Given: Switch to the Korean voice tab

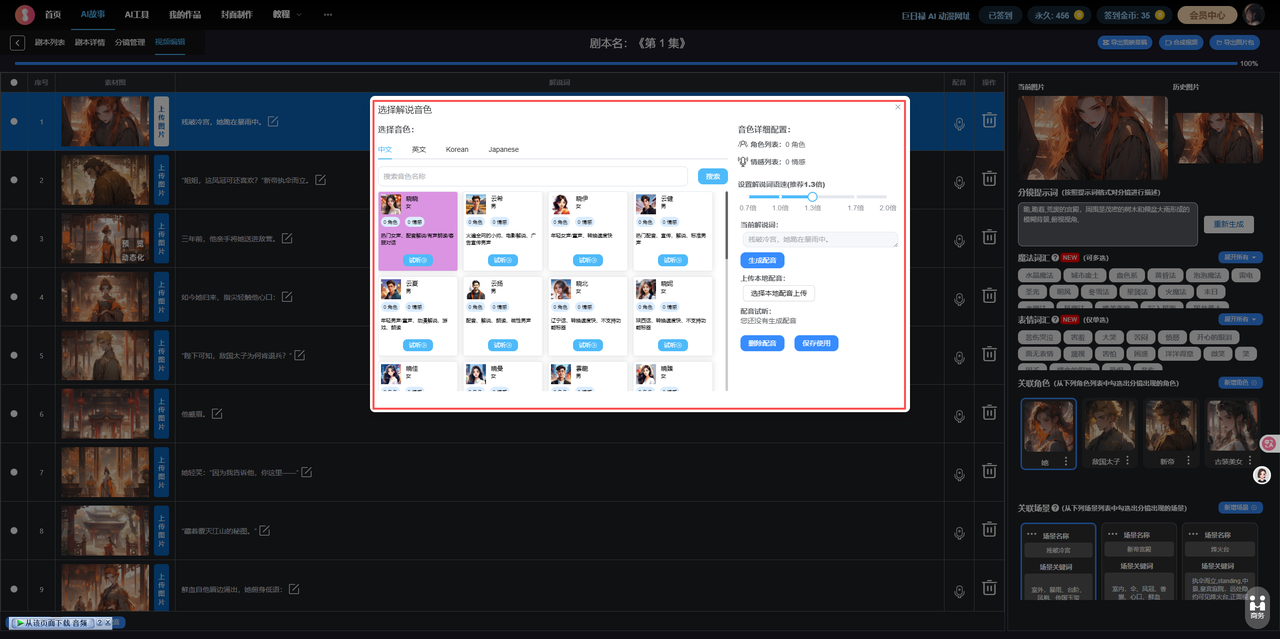Looking at the screenshot, I should click(x=457, y=149).
